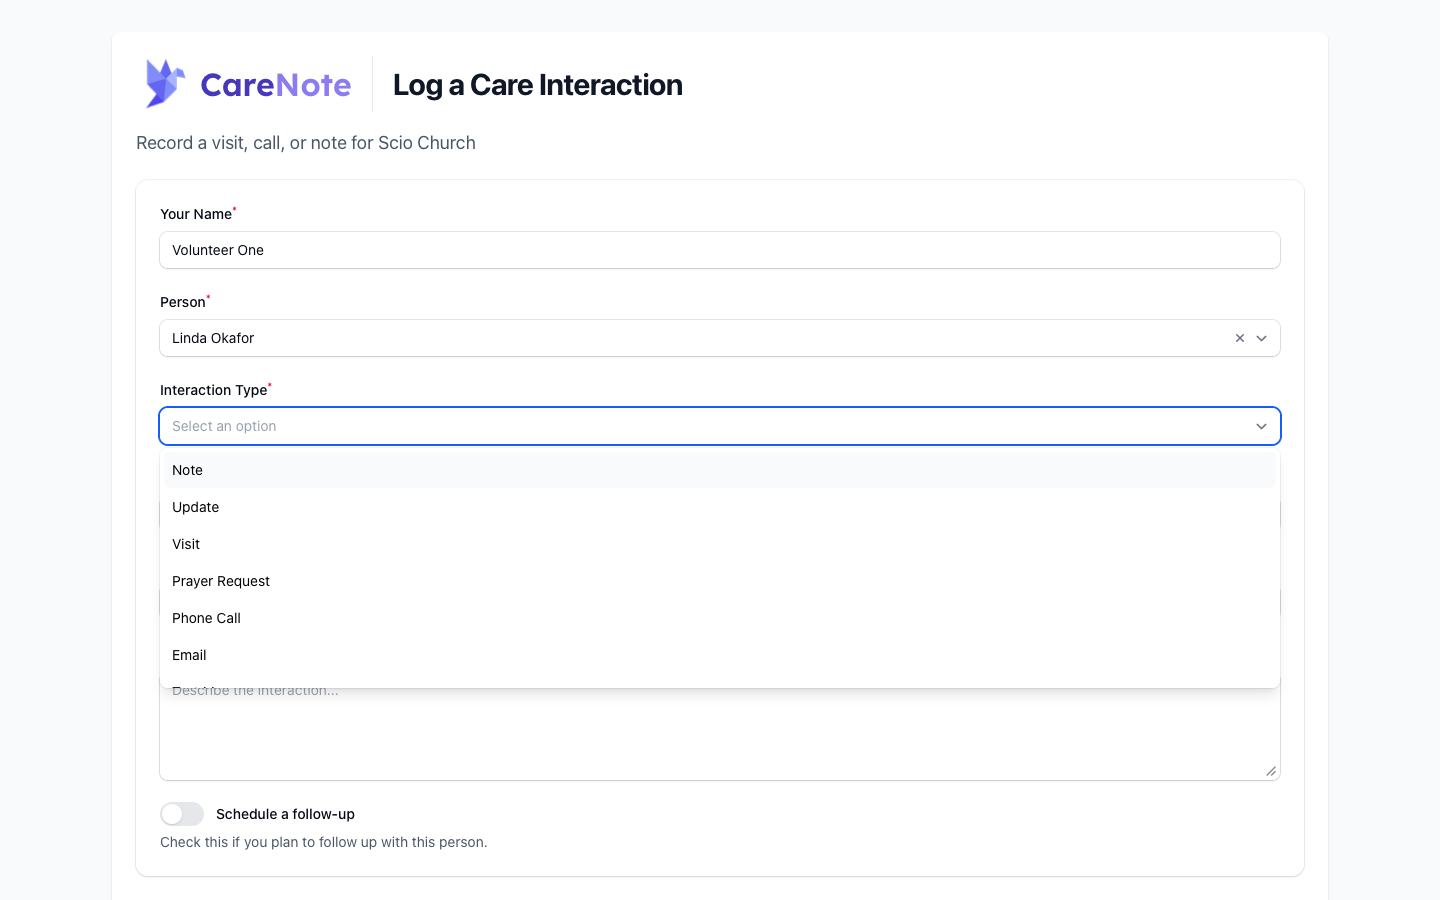Expand the Person dropdown chevron
The height and width of the screenshot is (900, 1440).
point(1262,338)
